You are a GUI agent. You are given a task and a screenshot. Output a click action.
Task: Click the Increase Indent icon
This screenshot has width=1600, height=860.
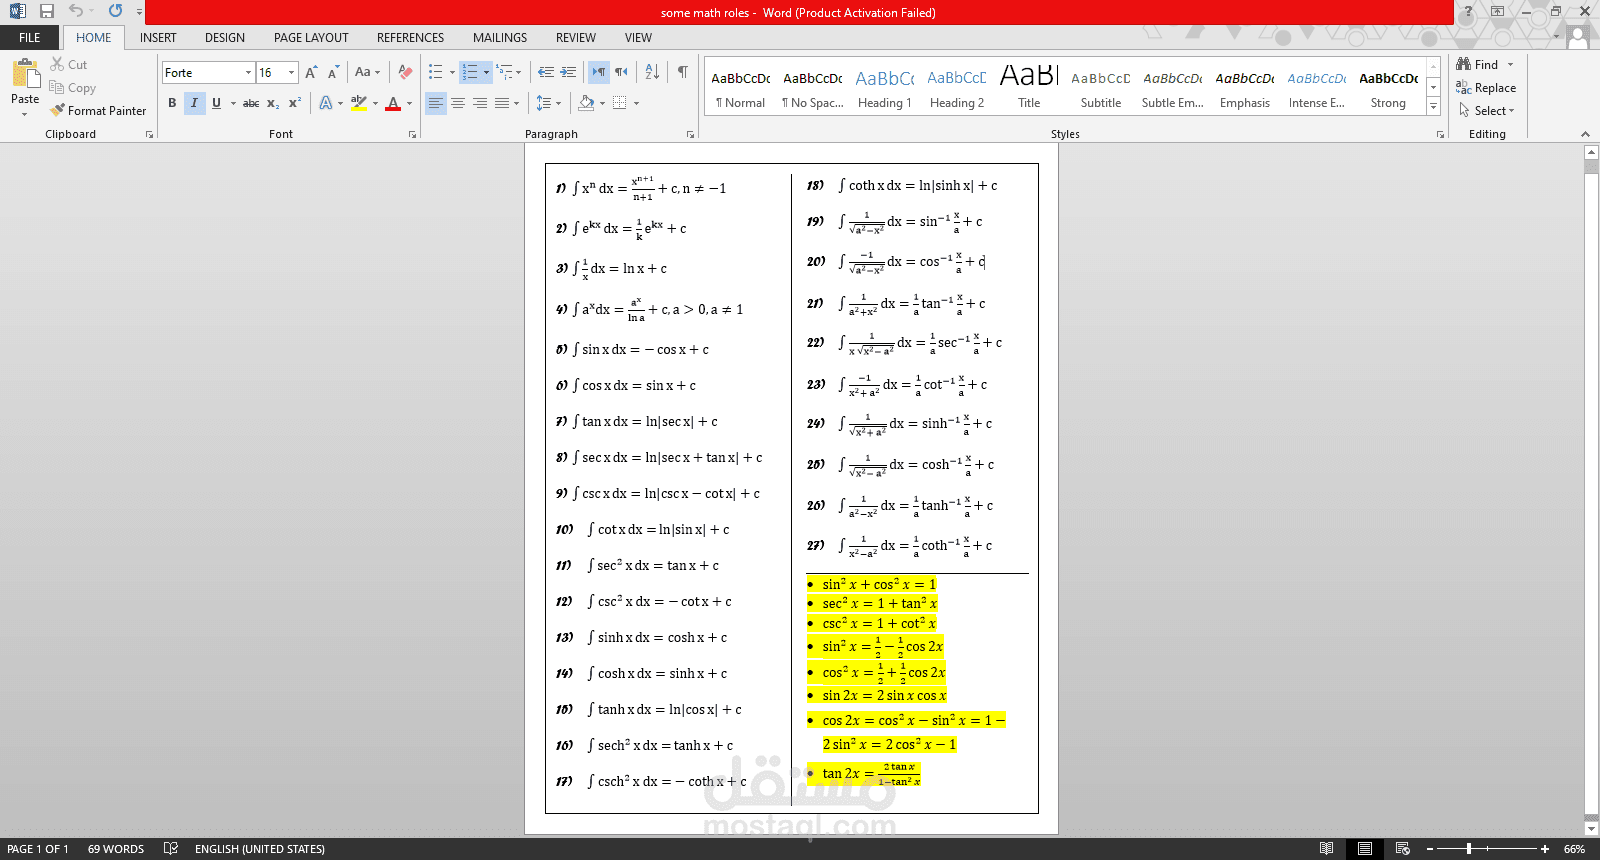[x=568, y=72]
